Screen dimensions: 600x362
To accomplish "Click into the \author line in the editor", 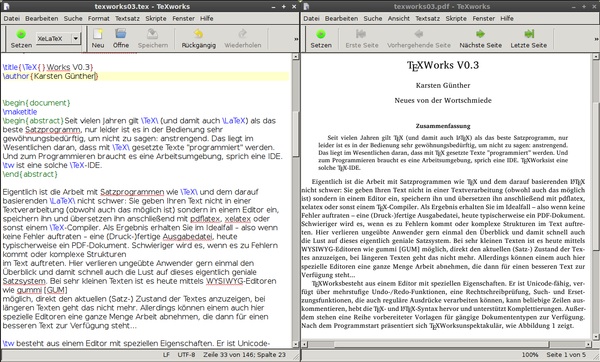I will pyautogui.click(x=145, y=76).
